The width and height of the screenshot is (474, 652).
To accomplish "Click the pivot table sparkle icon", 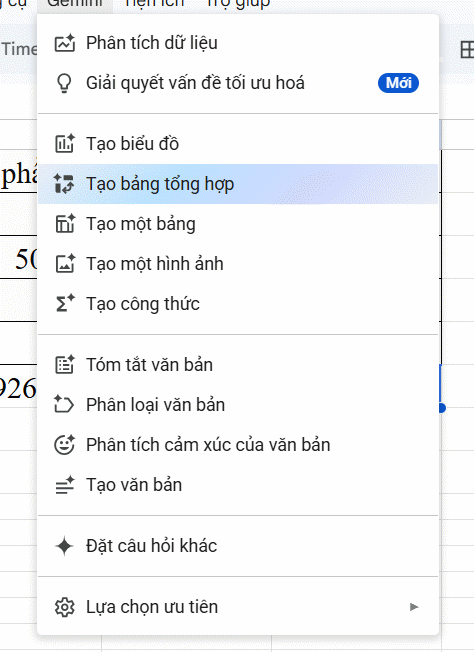I will (x=64, y=184).
